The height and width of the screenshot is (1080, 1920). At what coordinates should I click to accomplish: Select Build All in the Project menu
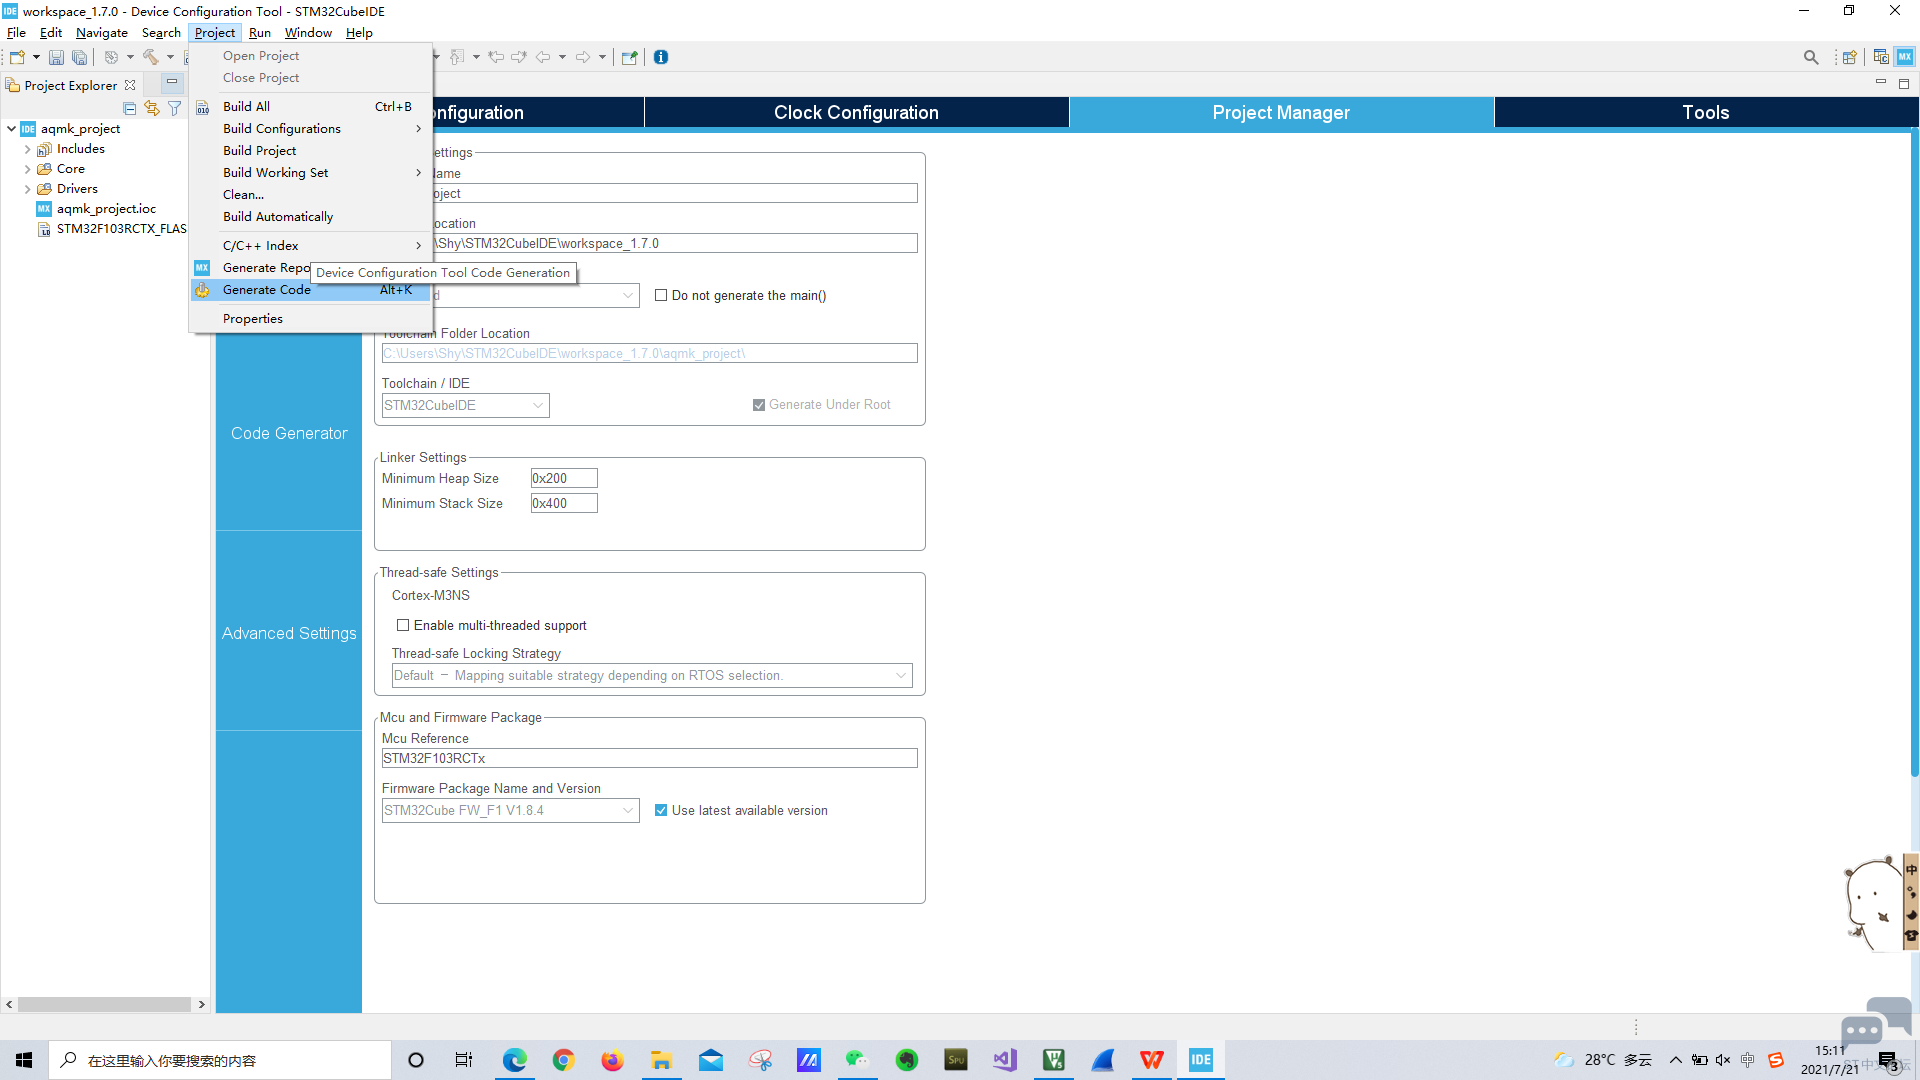[x=310, y=107]
